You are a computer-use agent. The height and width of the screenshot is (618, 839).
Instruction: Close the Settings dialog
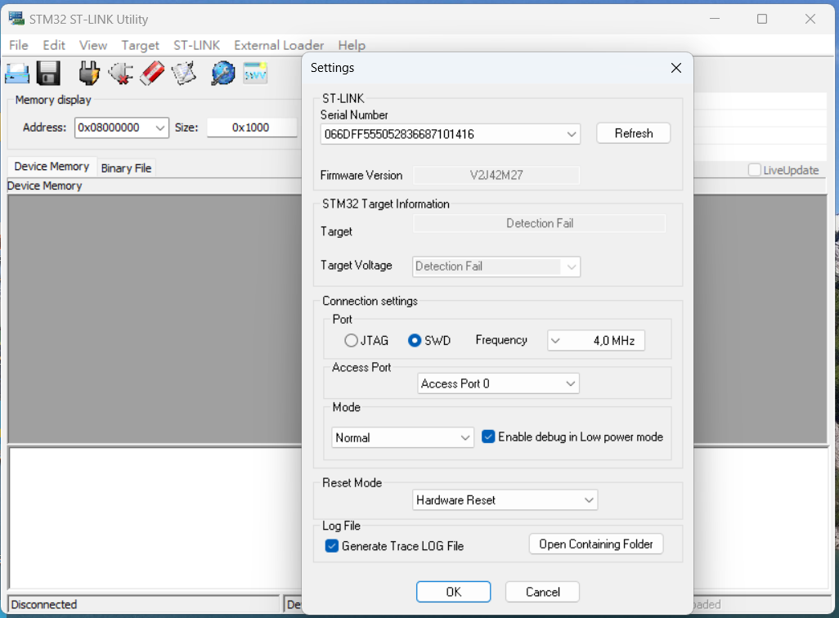pos(676,68)
